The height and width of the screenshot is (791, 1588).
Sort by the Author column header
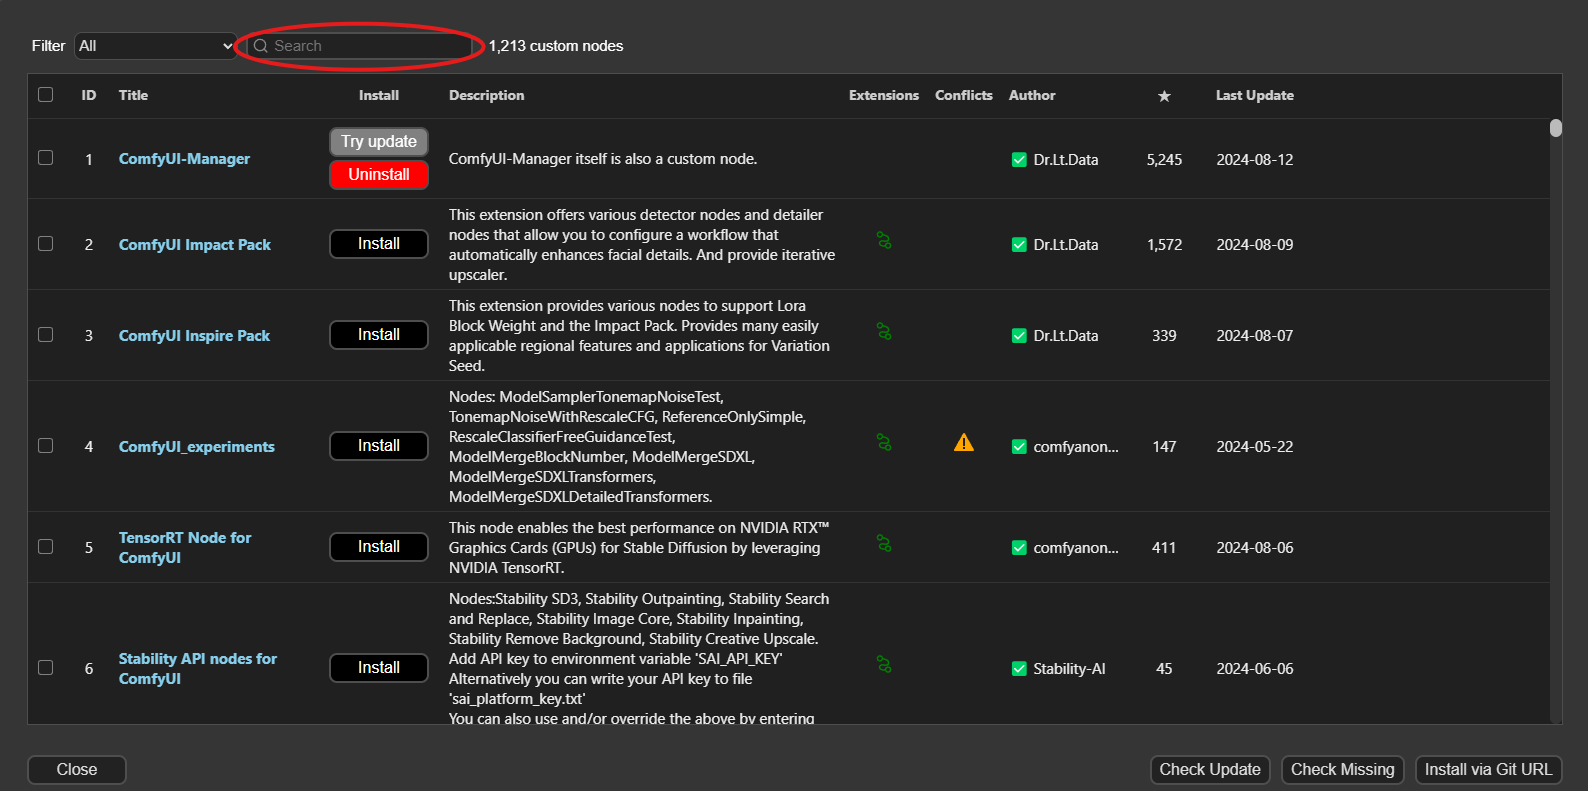tap(1032, 95)
